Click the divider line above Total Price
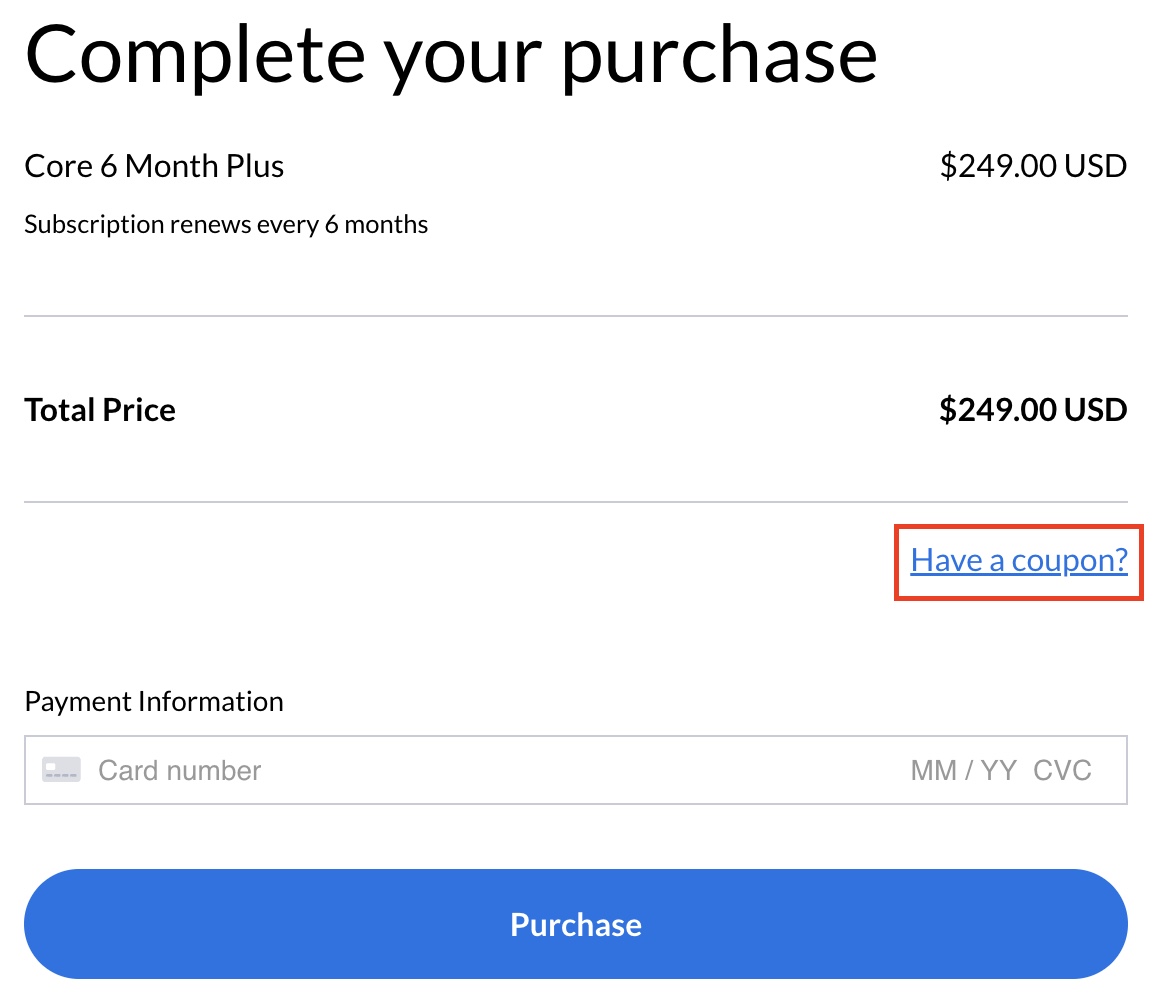This screenshot has height=1002, width=1172. pos(576,316)
